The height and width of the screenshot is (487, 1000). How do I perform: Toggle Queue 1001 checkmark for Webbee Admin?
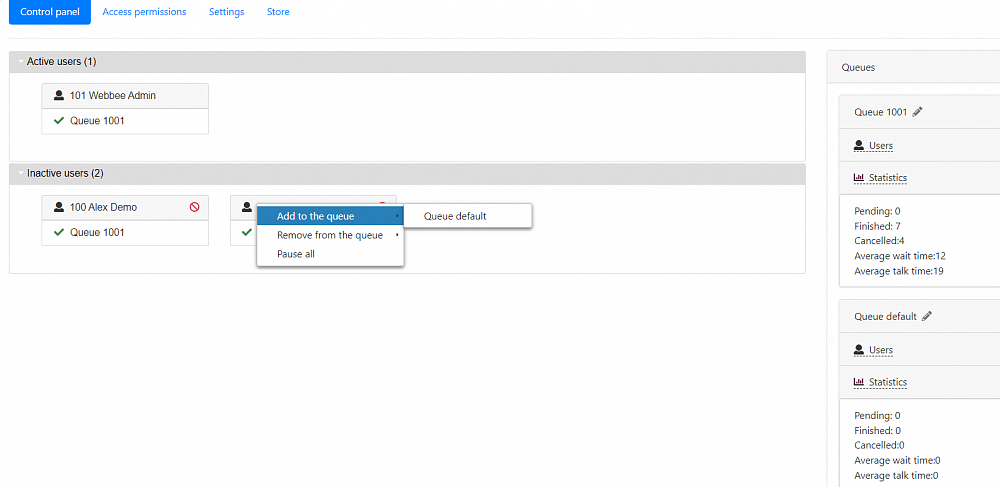pyautogui.click(x=59, y=121)
